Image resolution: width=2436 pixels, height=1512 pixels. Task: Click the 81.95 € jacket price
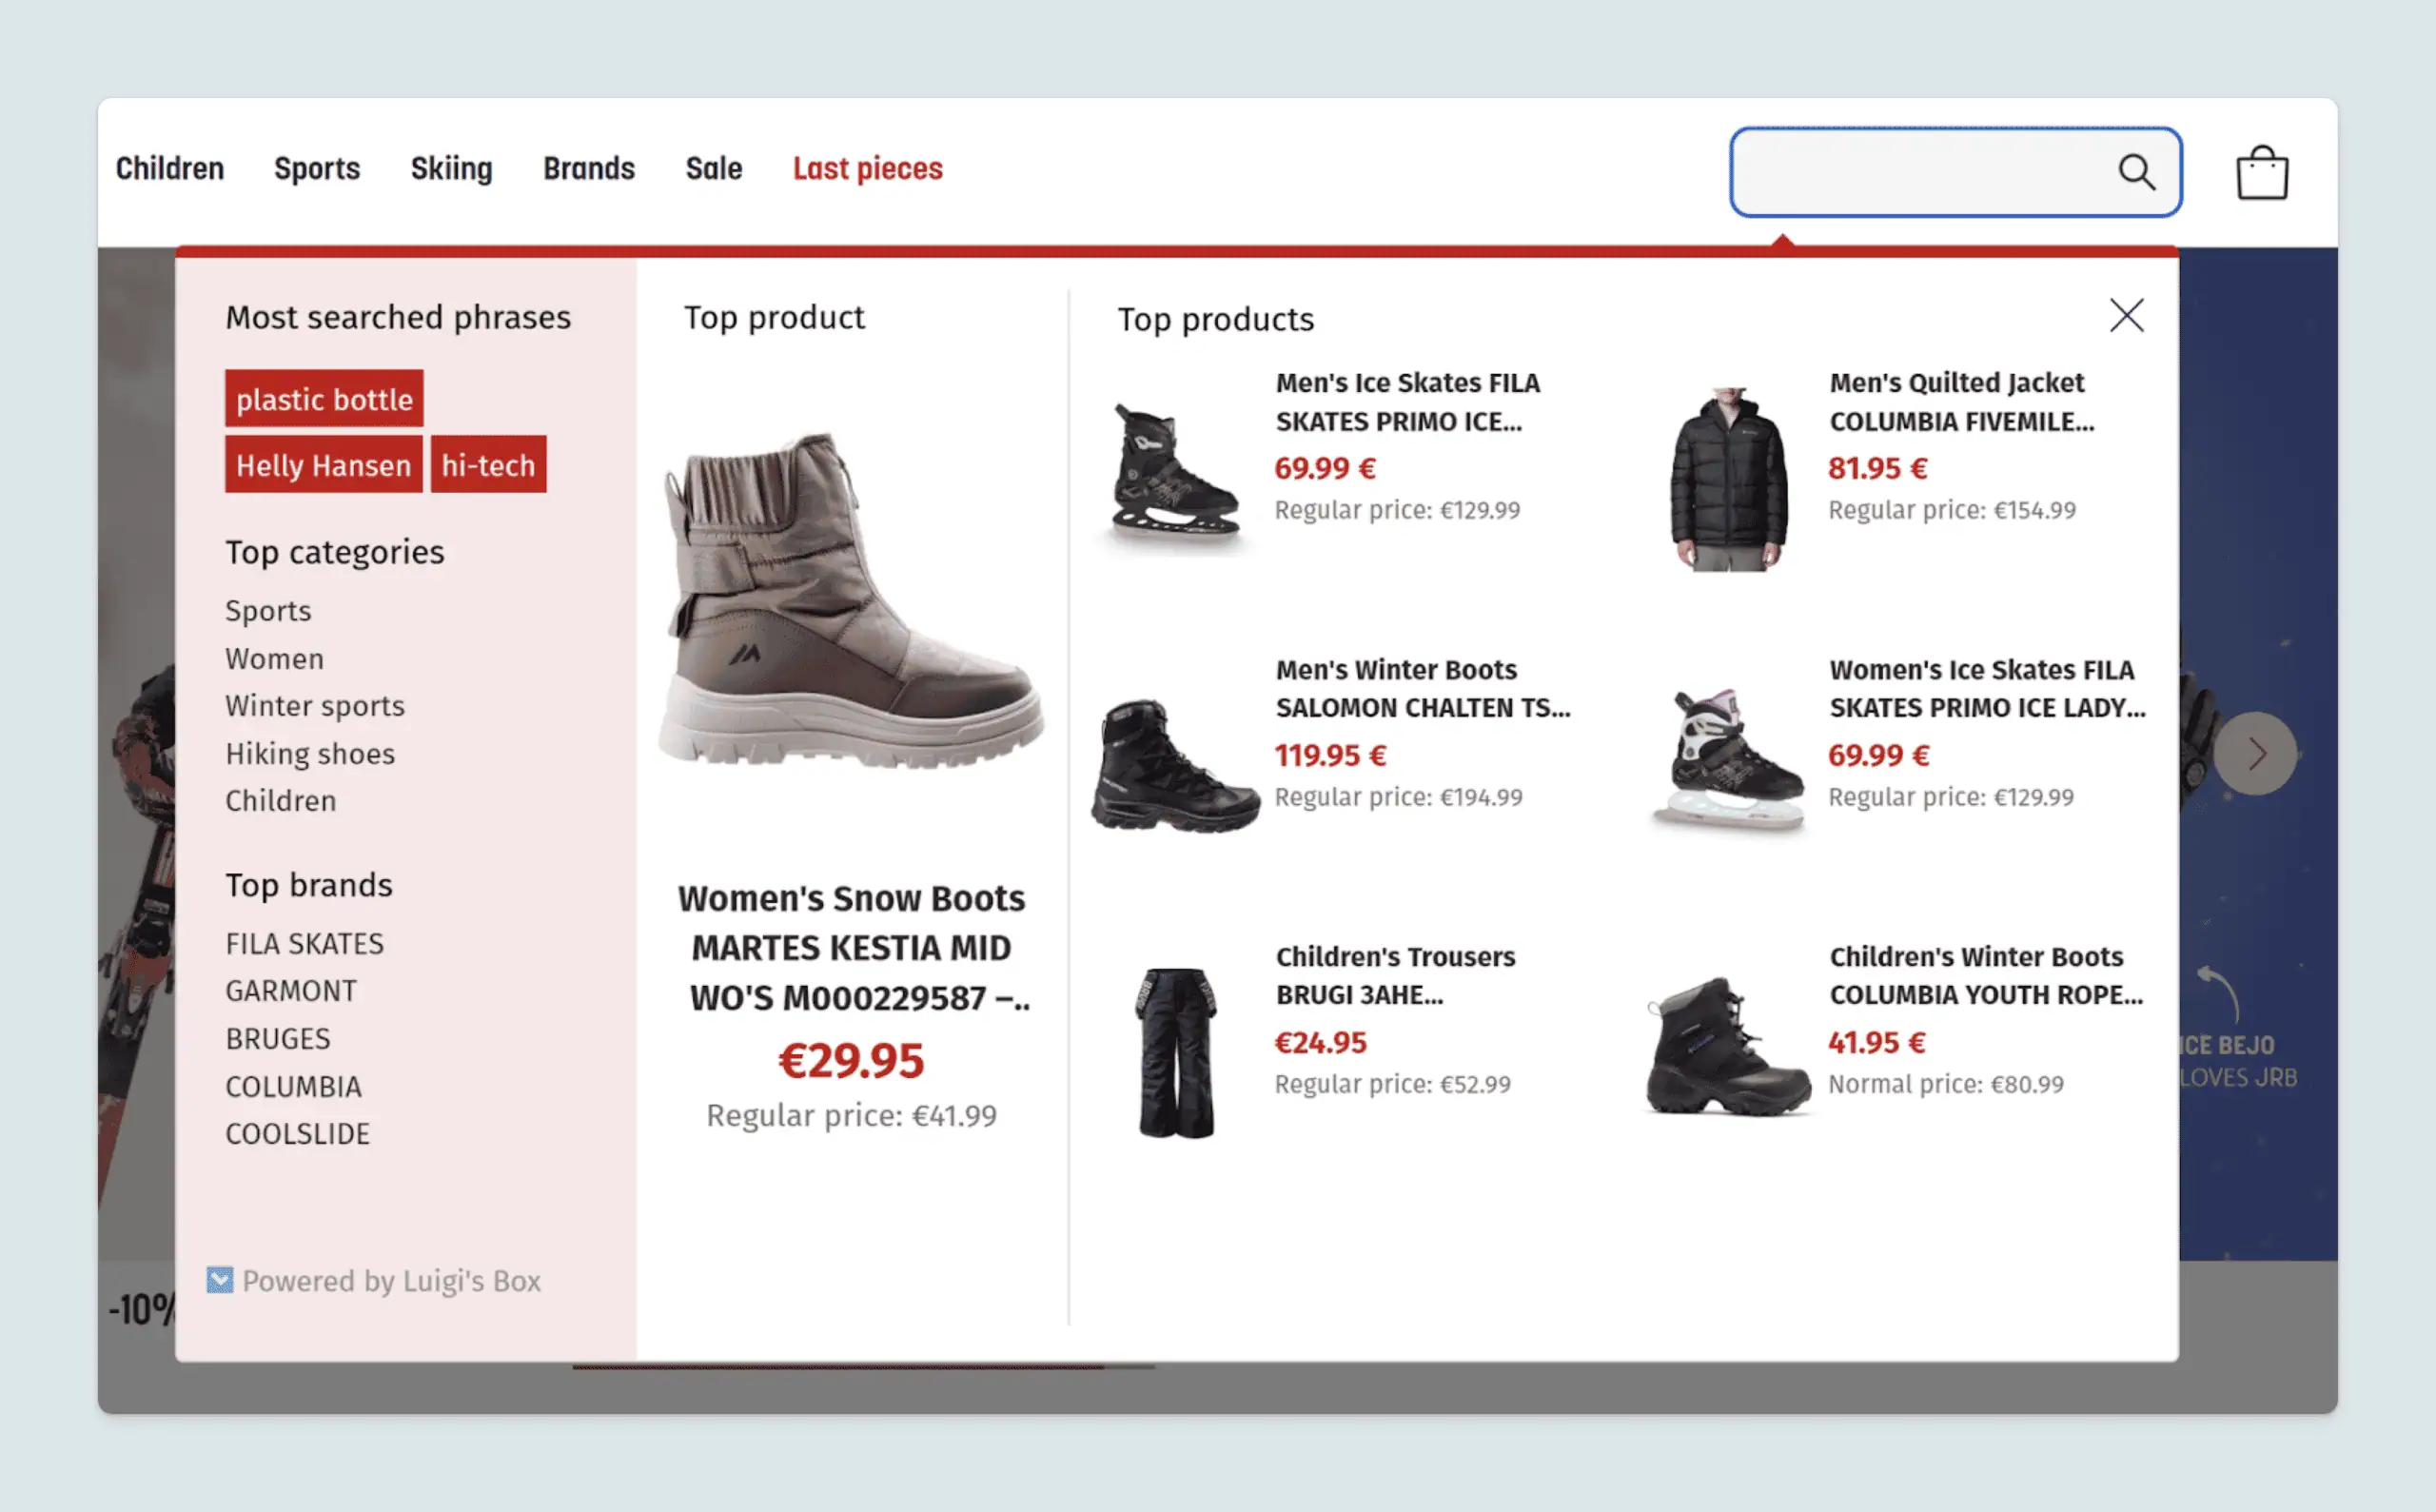[1878, 468]
